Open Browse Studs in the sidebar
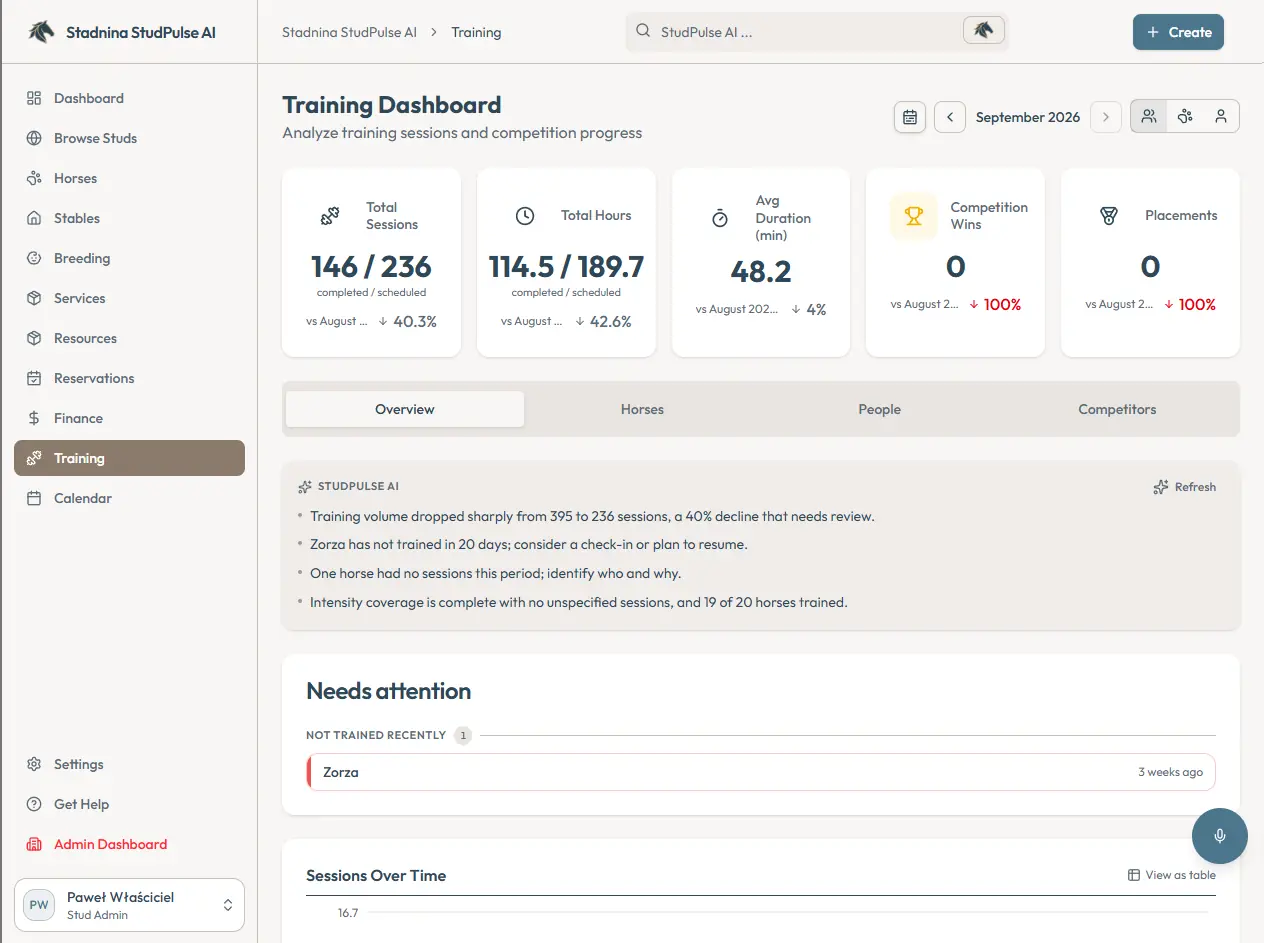Screen dimensions: 1264x943 (129, 138)
